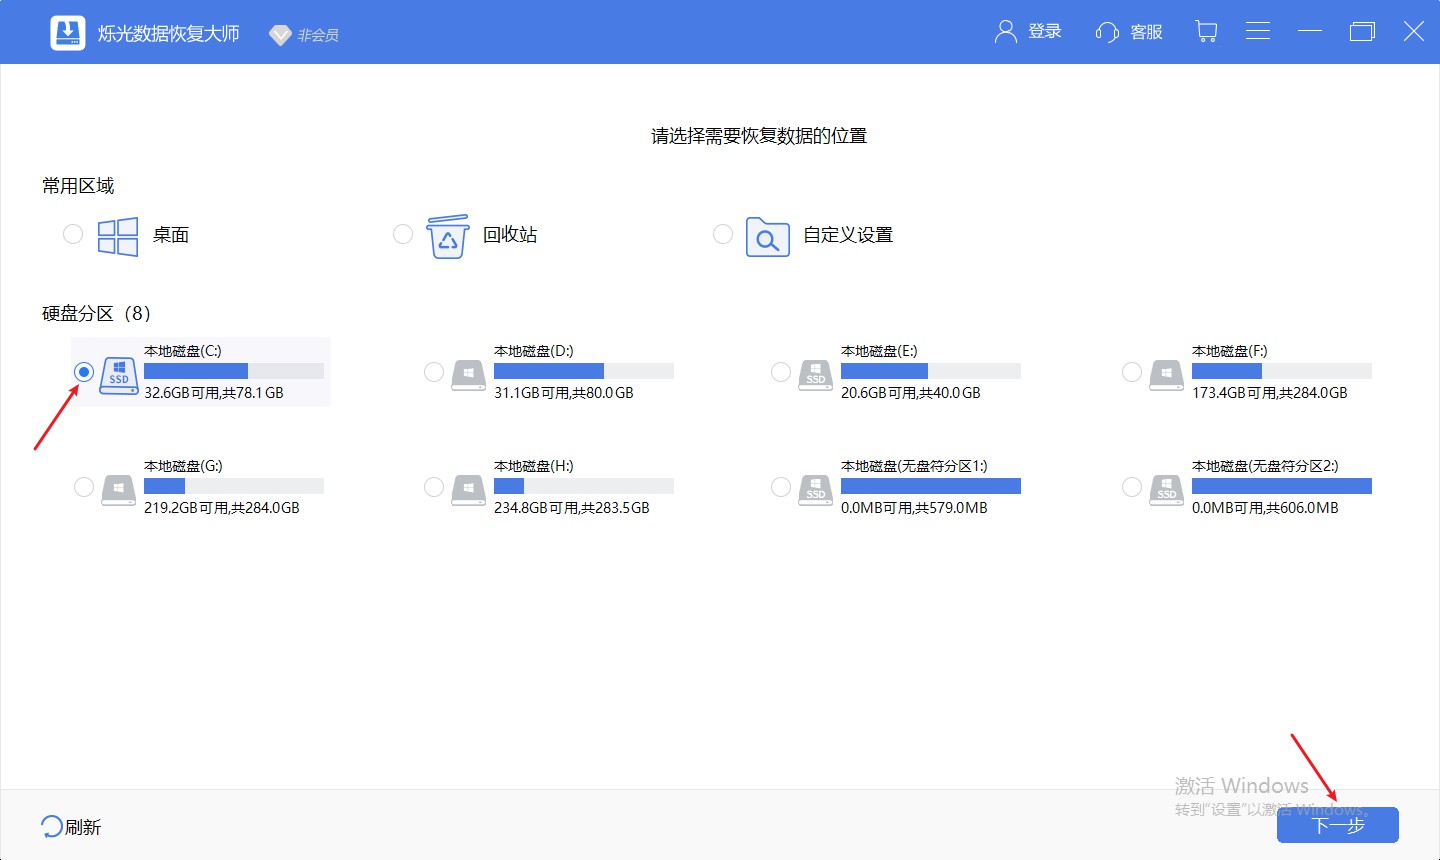Screen dimensions: 1440x860
Task: Open the hamburger menu in the title bar
Action: pos(1258,31)
